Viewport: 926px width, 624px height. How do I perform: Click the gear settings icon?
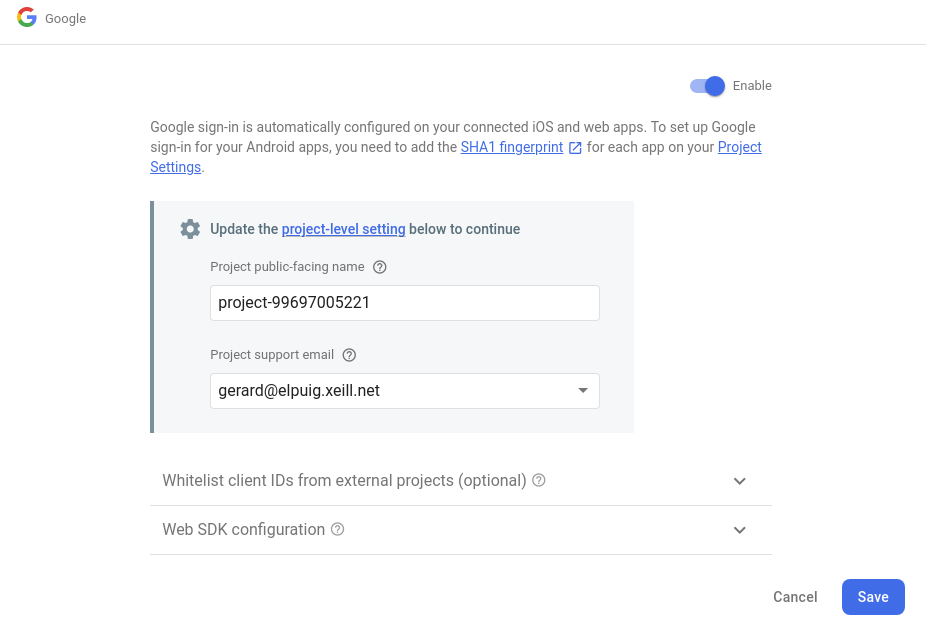tap(190, 229)
